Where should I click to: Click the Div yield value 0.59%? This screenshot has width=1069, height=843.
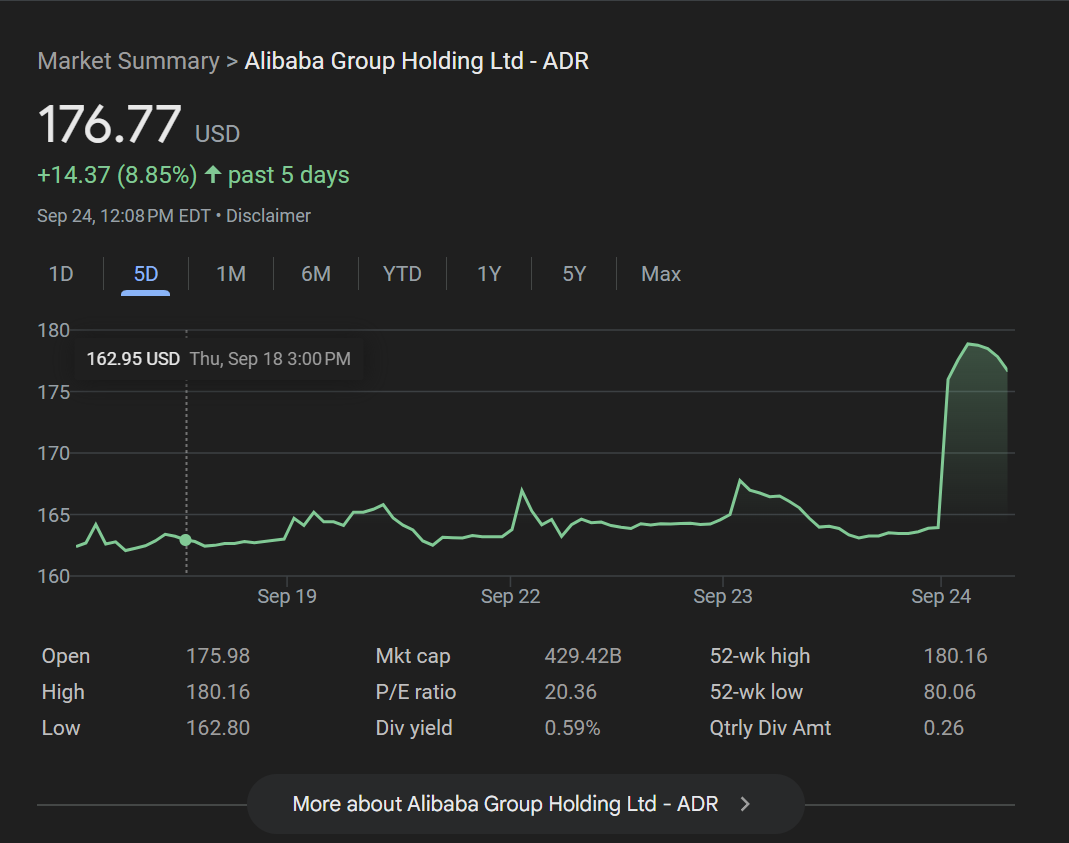pyautogui.click(x=573, y=728)
